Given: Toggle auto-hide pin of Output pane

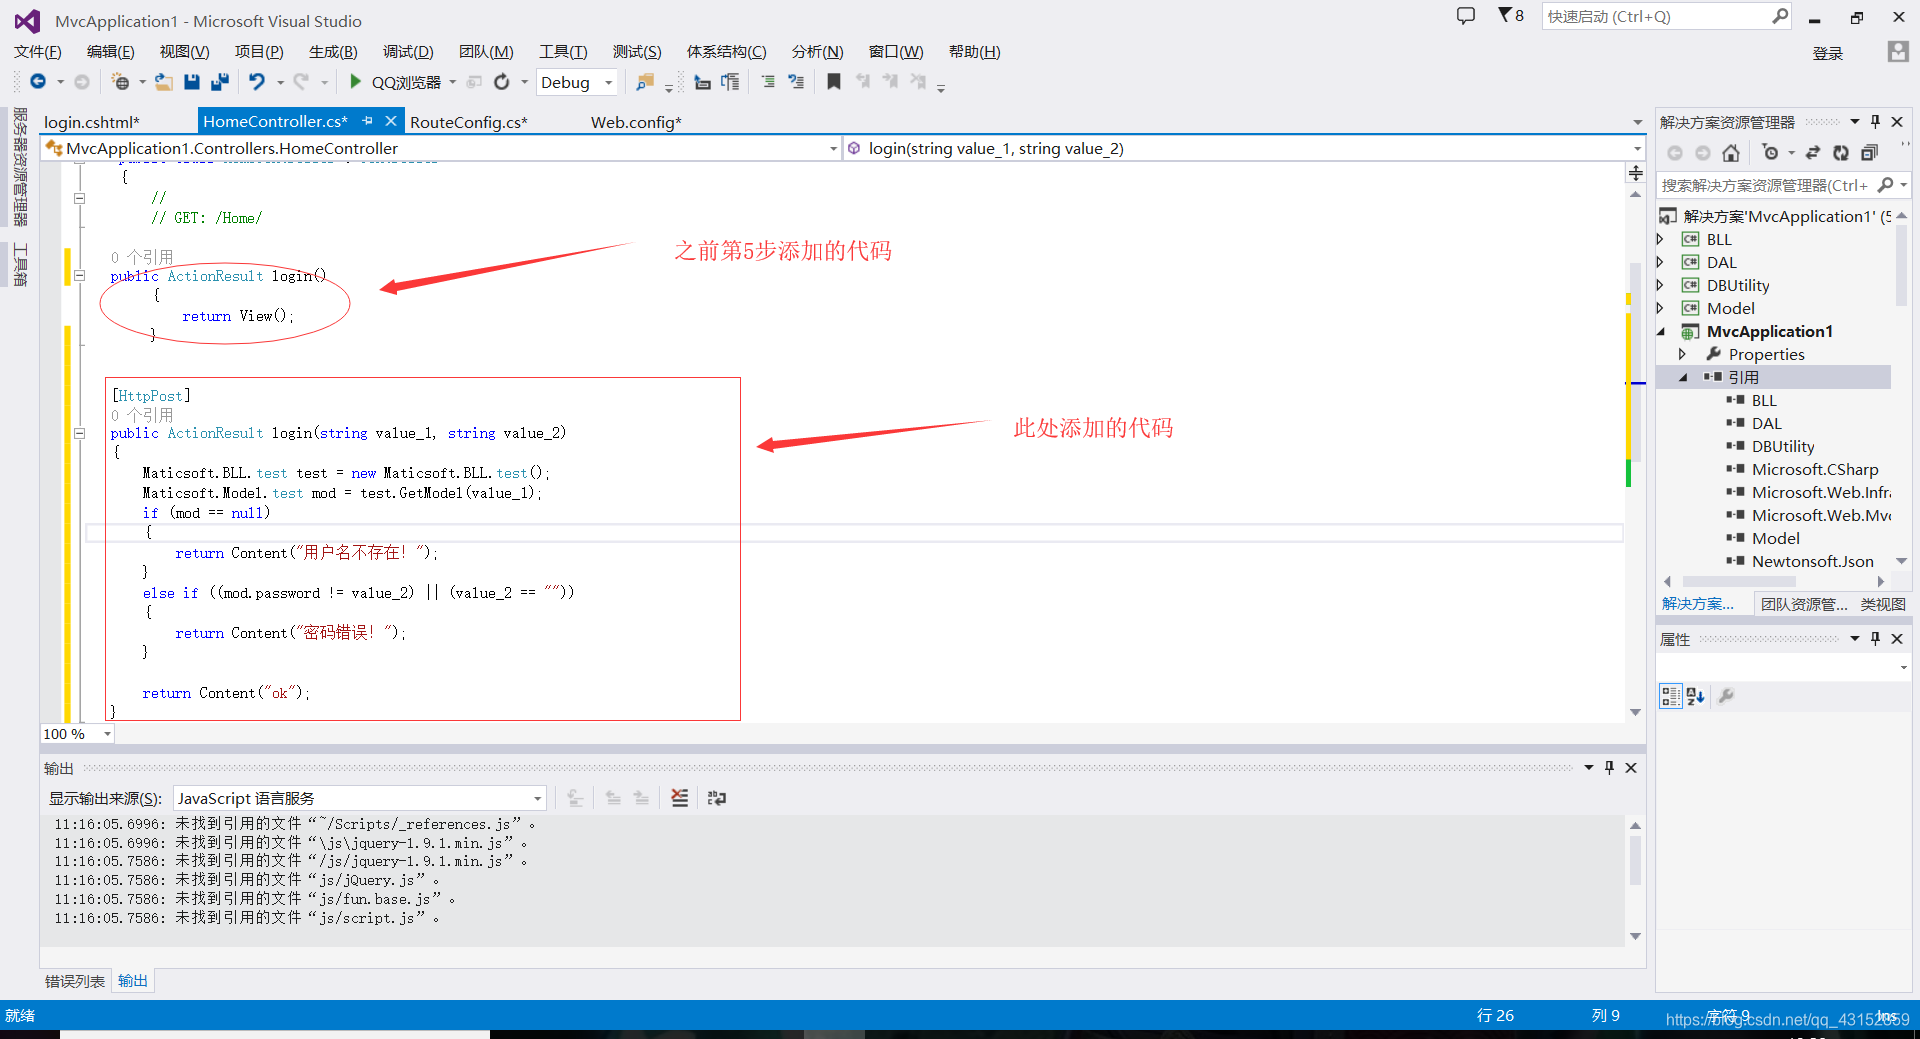Looking at the screenshot, I should click(1609, 767).
